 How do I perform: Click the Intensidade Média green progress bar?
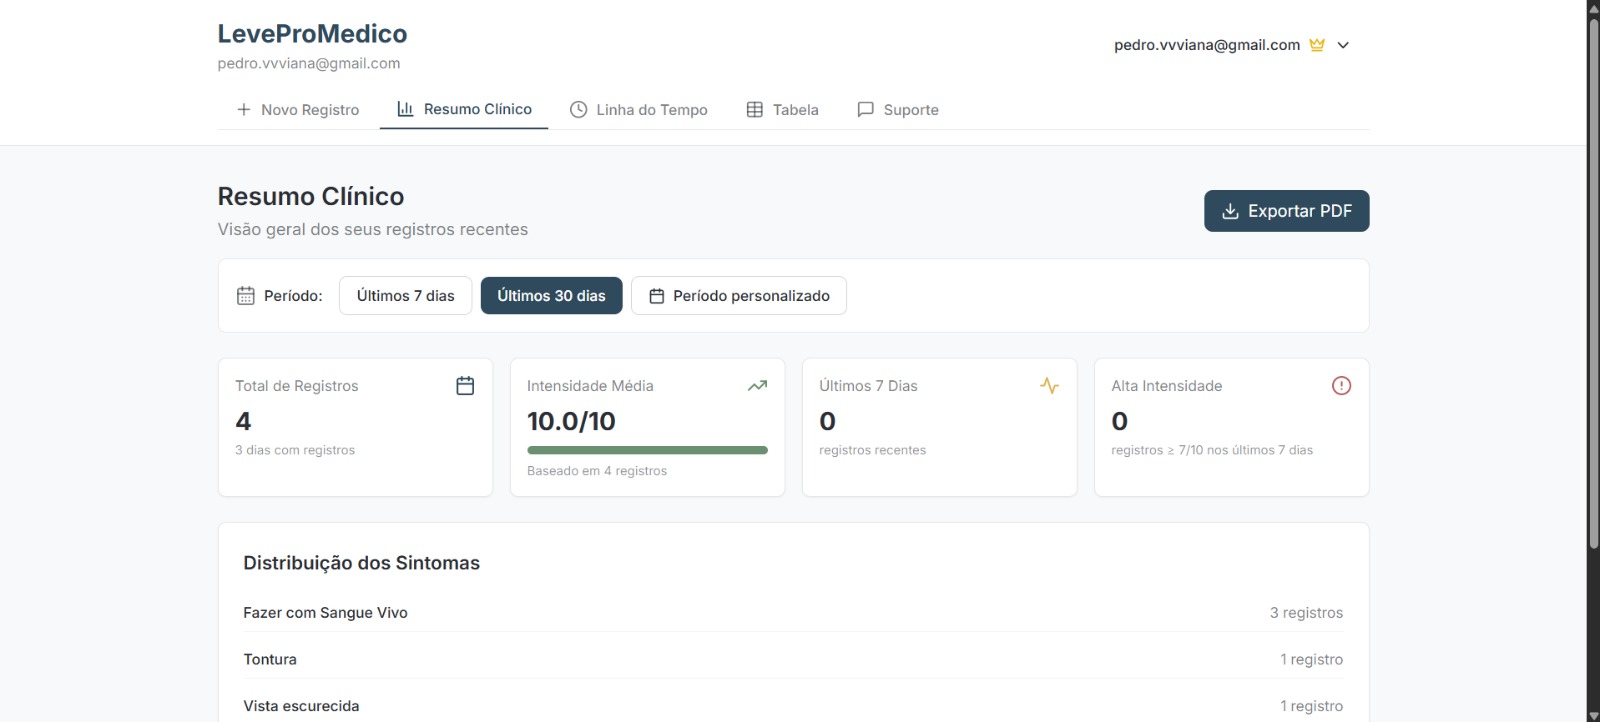pyautogui.click(x=647, y=450)
